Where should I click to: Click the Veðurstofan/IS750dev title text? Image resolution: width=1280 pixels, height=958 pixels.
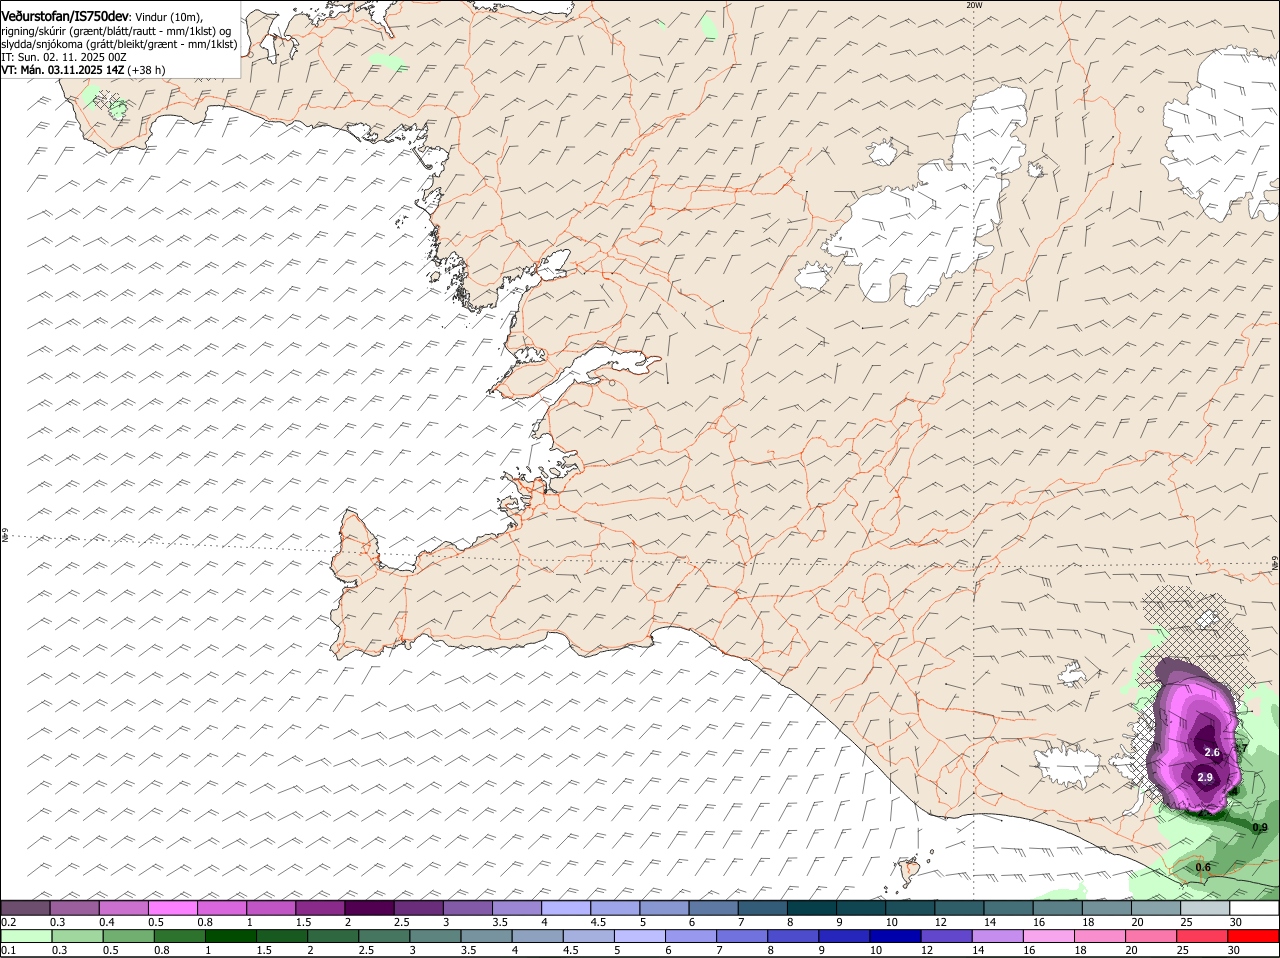65,17
